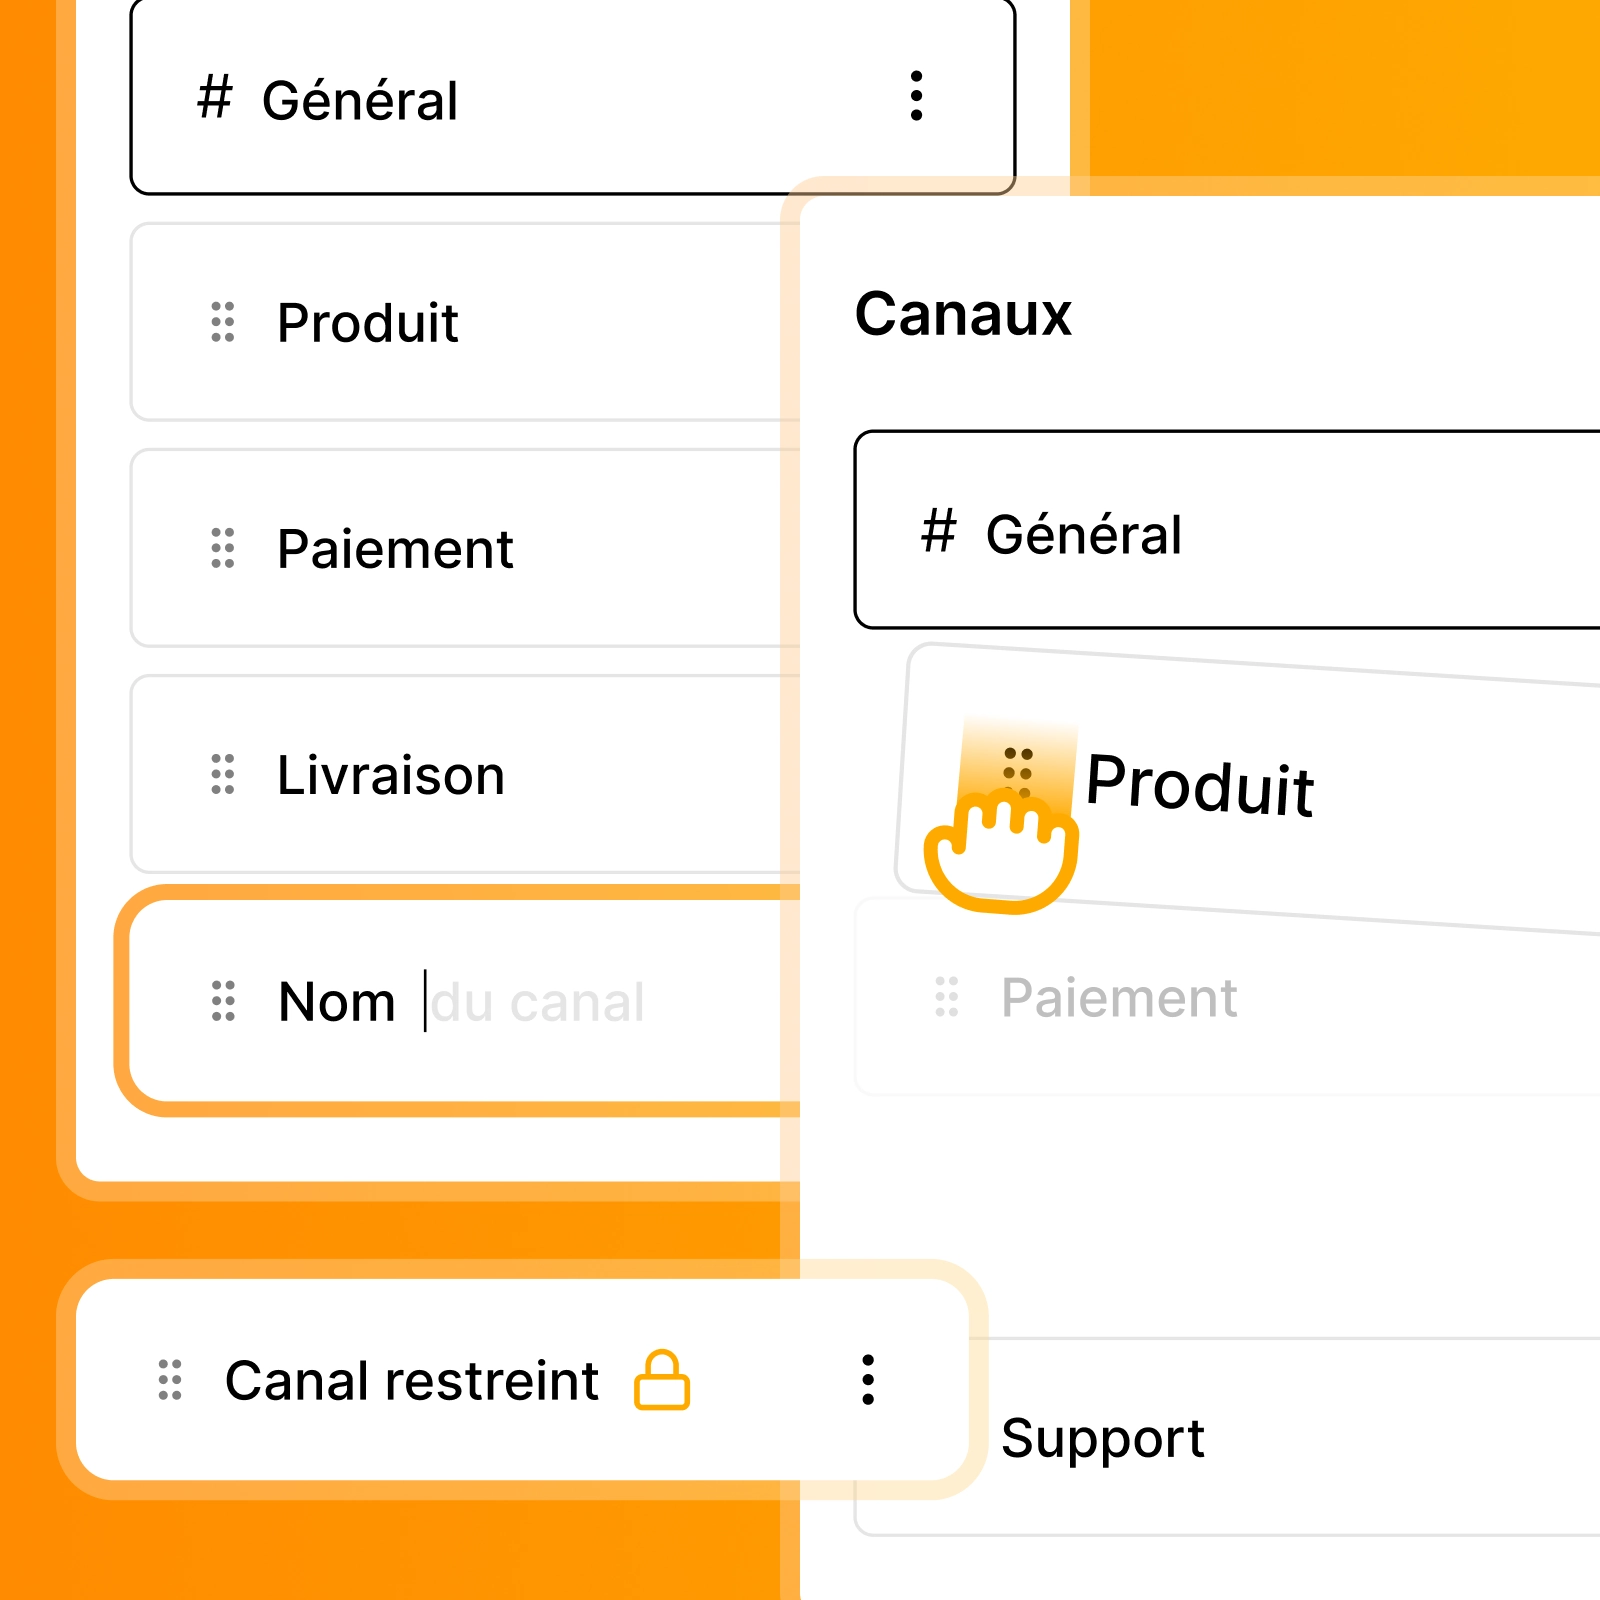The width and height of the screenshot is (1600, 1600).
Task: Open the Général channel three-dot menu
Action: click(x=916, y=97)
